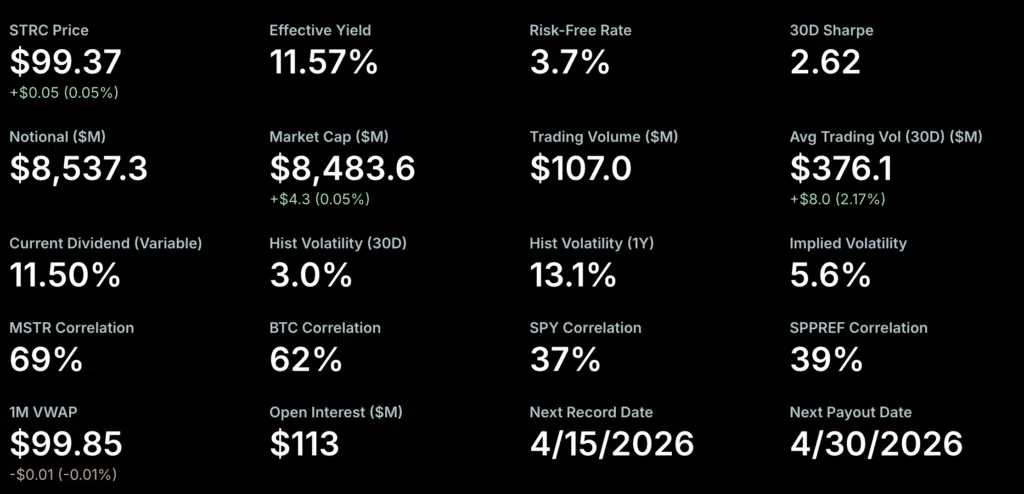Click the Next Record Date 4/15/2026

coord(612,443)
